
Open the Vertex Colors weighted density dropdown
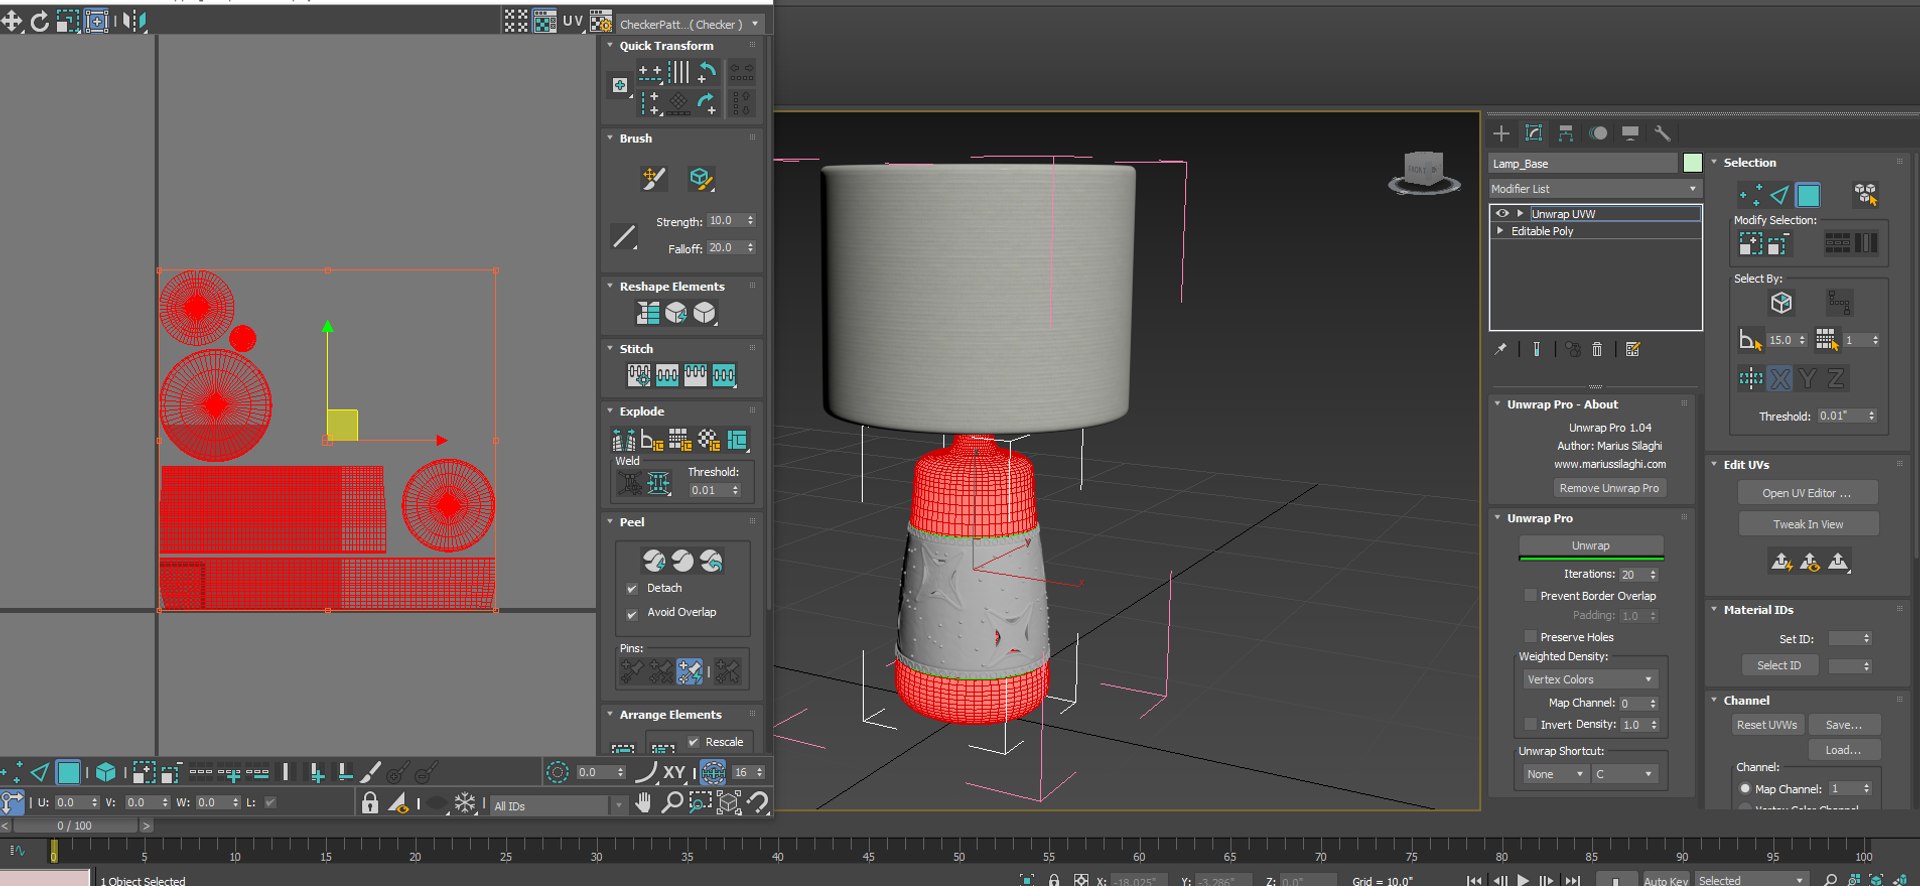pos(1590,679)
